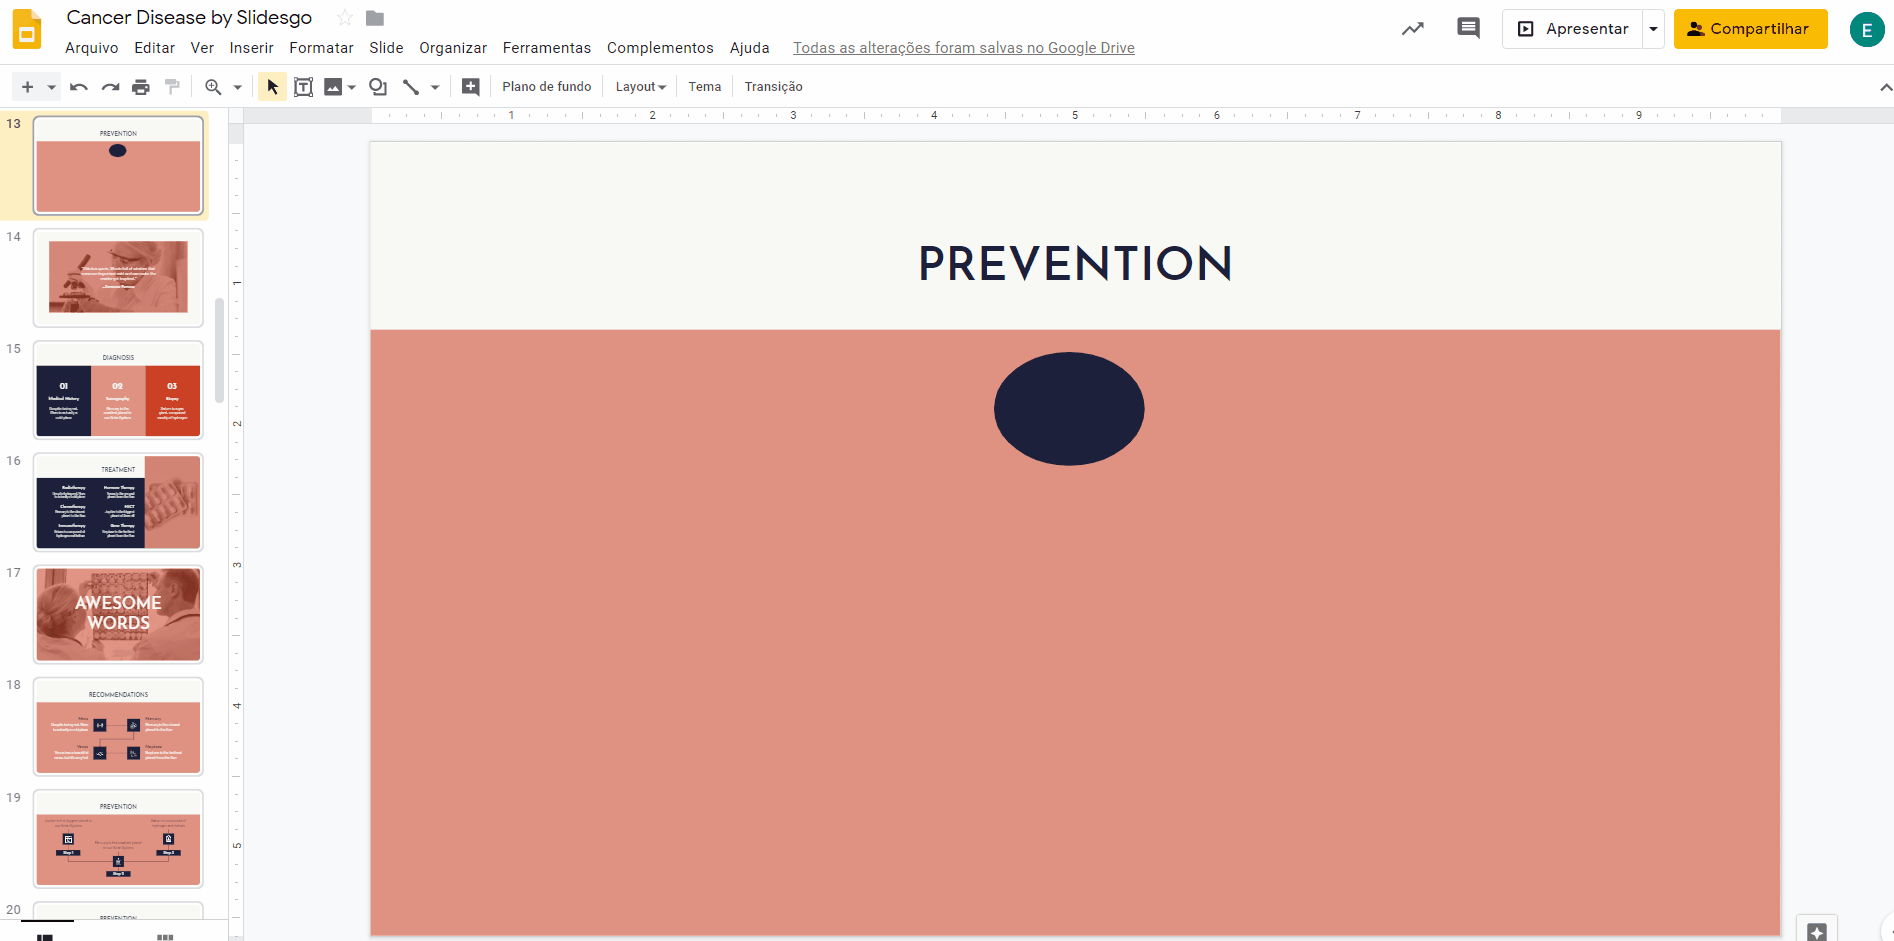The image size is (1894, 941).
Task: Select slide 14 thumbnail with the quote
Action: (118, 277)
